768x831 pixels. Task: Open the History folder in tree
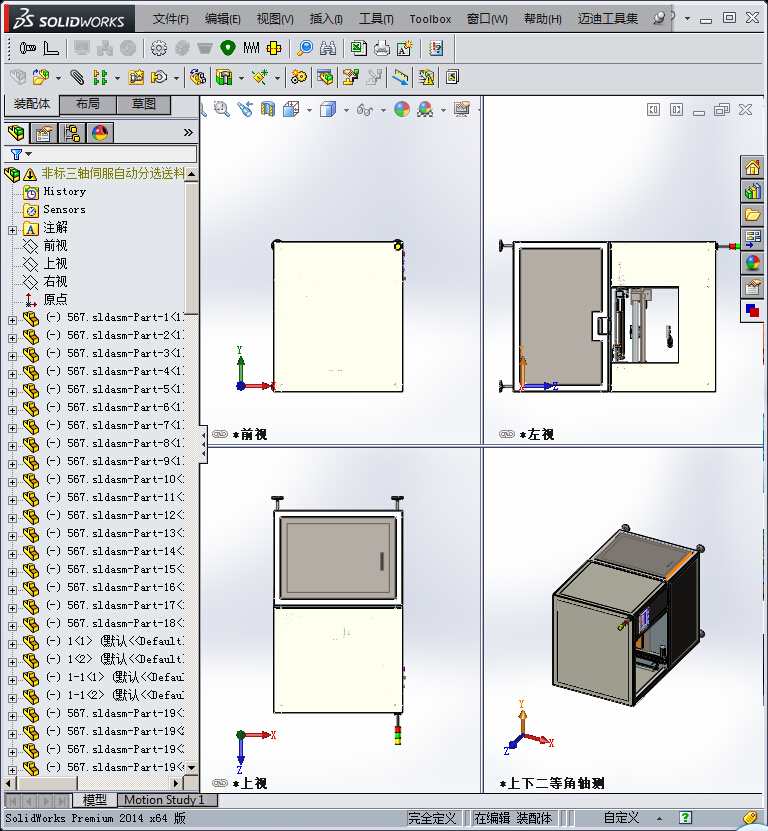[x=65, y=191]
